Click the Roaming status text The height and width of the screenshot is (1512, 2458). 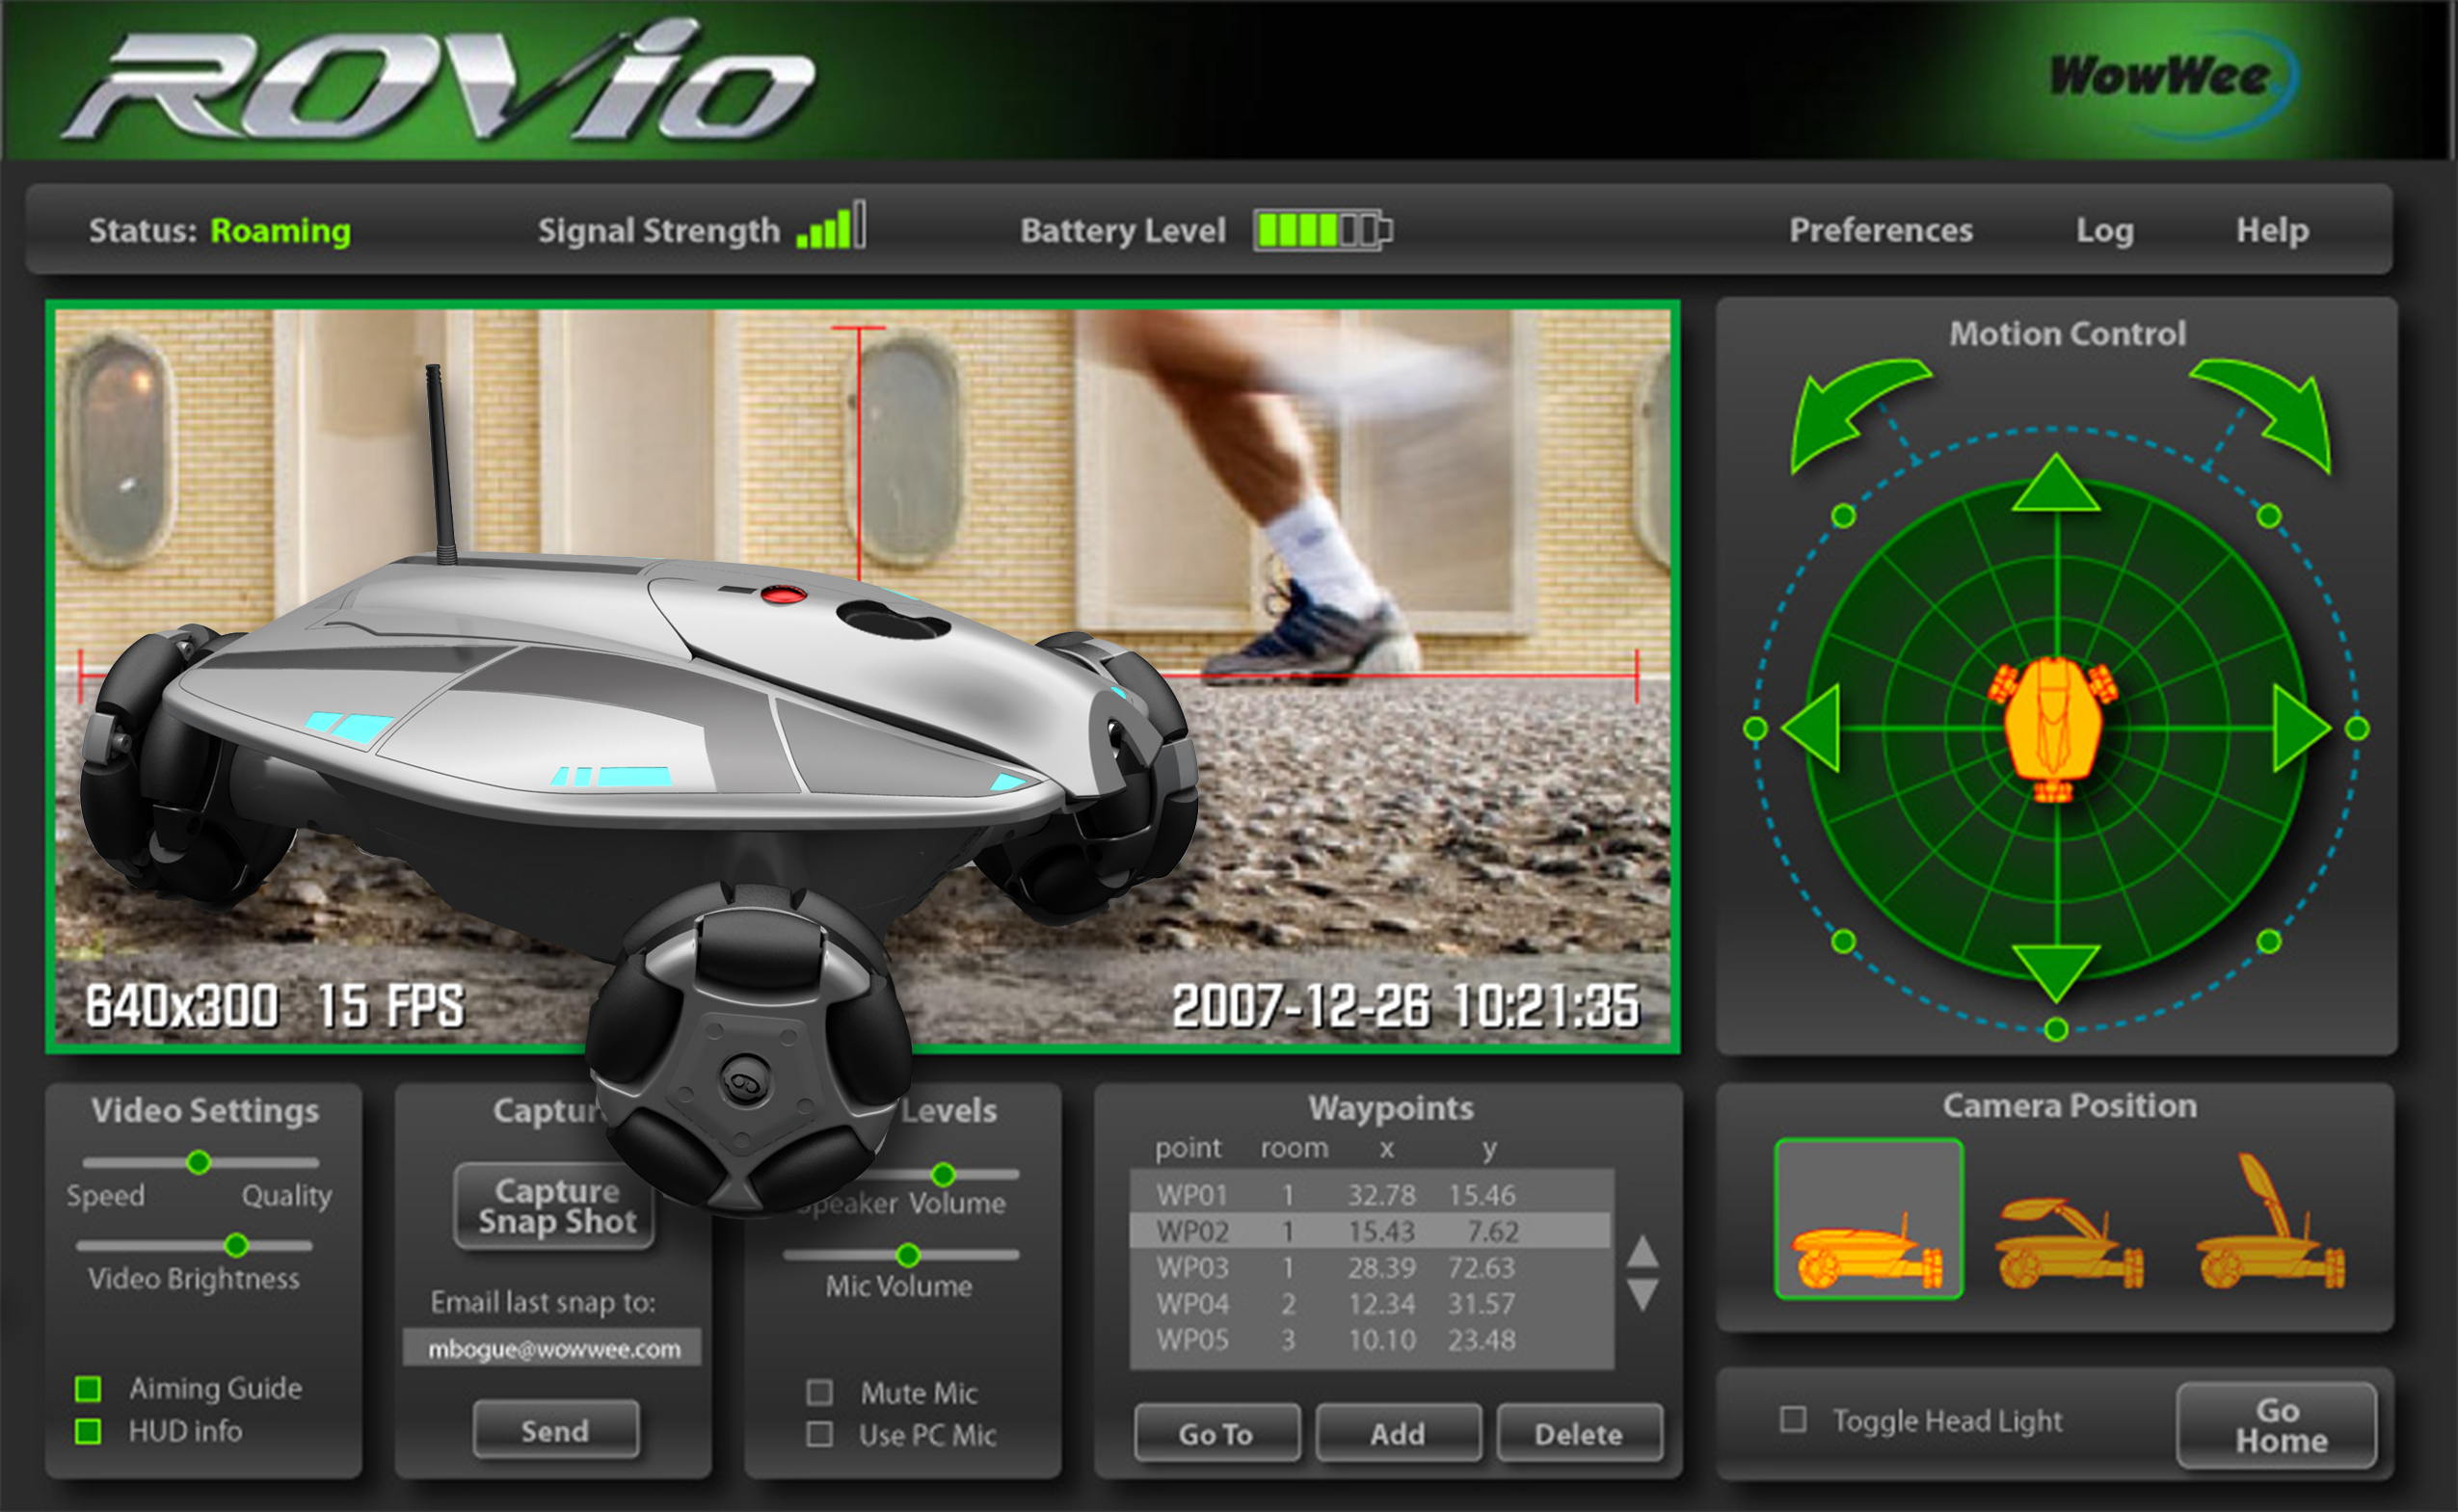coord(280,231)
